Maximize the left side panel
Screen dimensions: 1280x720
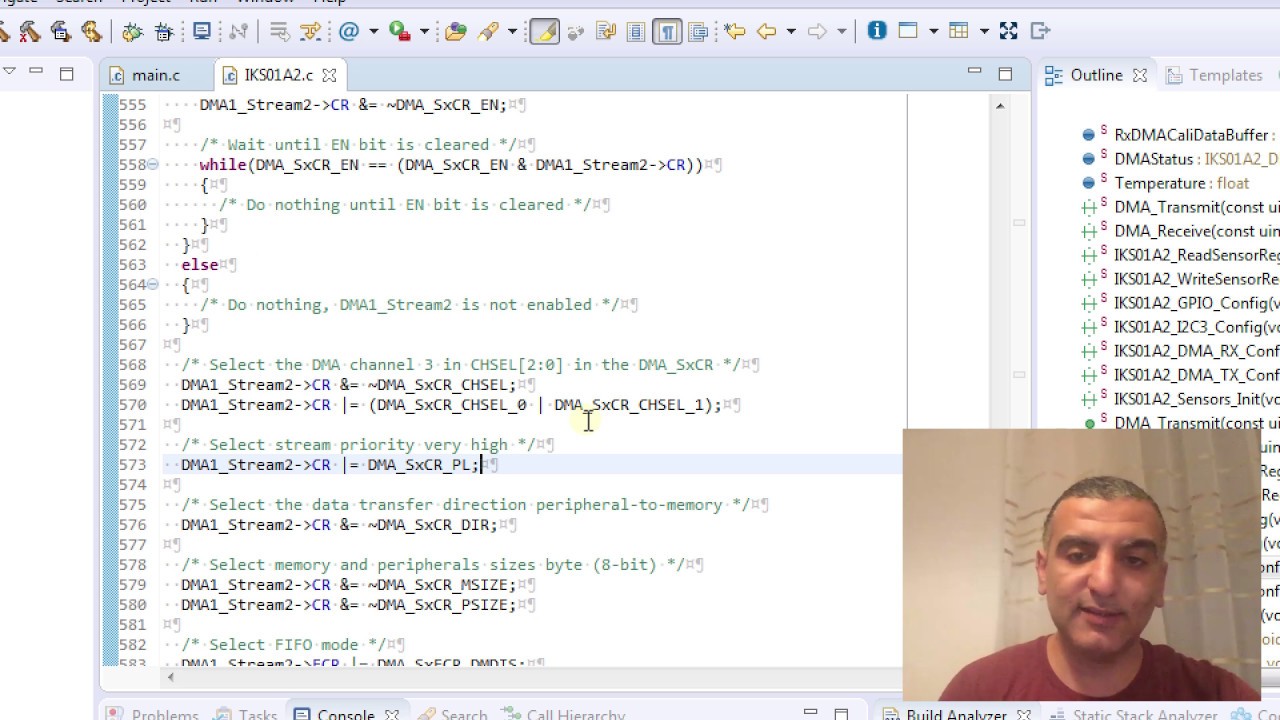[67, 73]
